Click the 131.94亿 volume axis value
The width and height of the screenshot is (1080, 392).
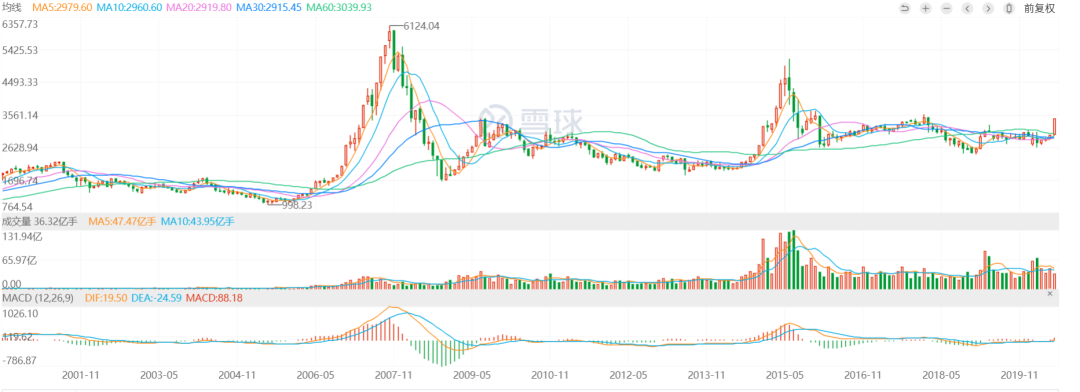pos(21,236)
